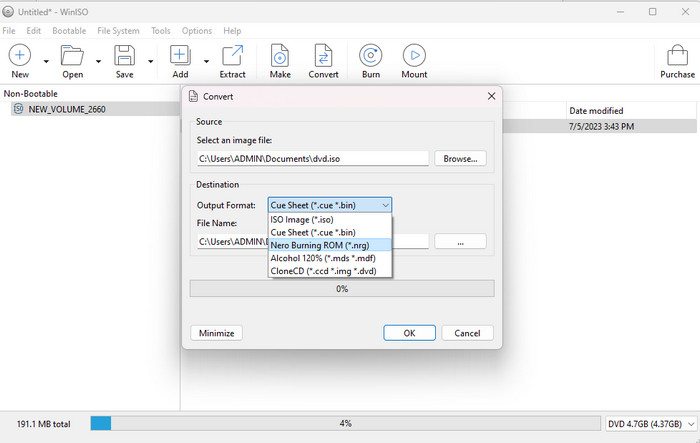Open the File menu
The height and width of the screenshot is (443, 700).
coord(9,31)
